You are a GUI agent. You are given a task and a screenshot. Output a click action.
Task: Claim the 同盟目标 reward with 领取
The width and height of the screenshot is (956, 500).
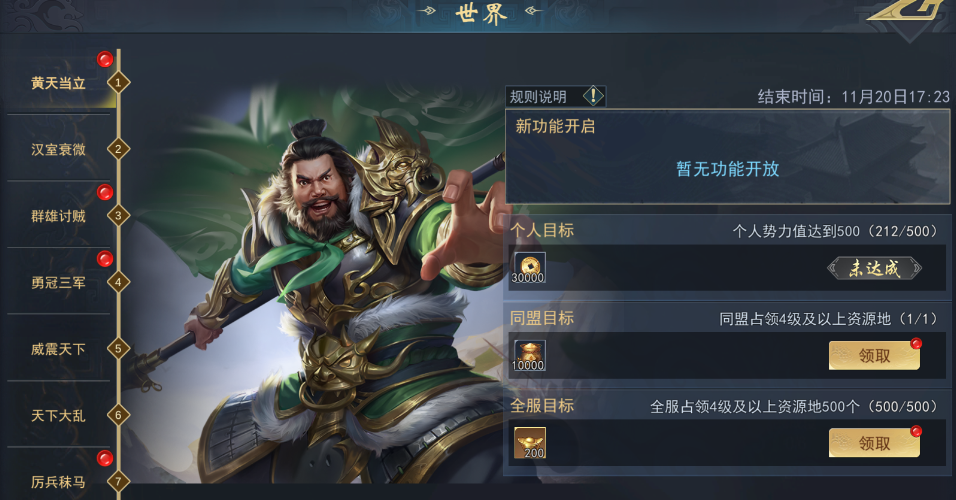tap(874, 355)
